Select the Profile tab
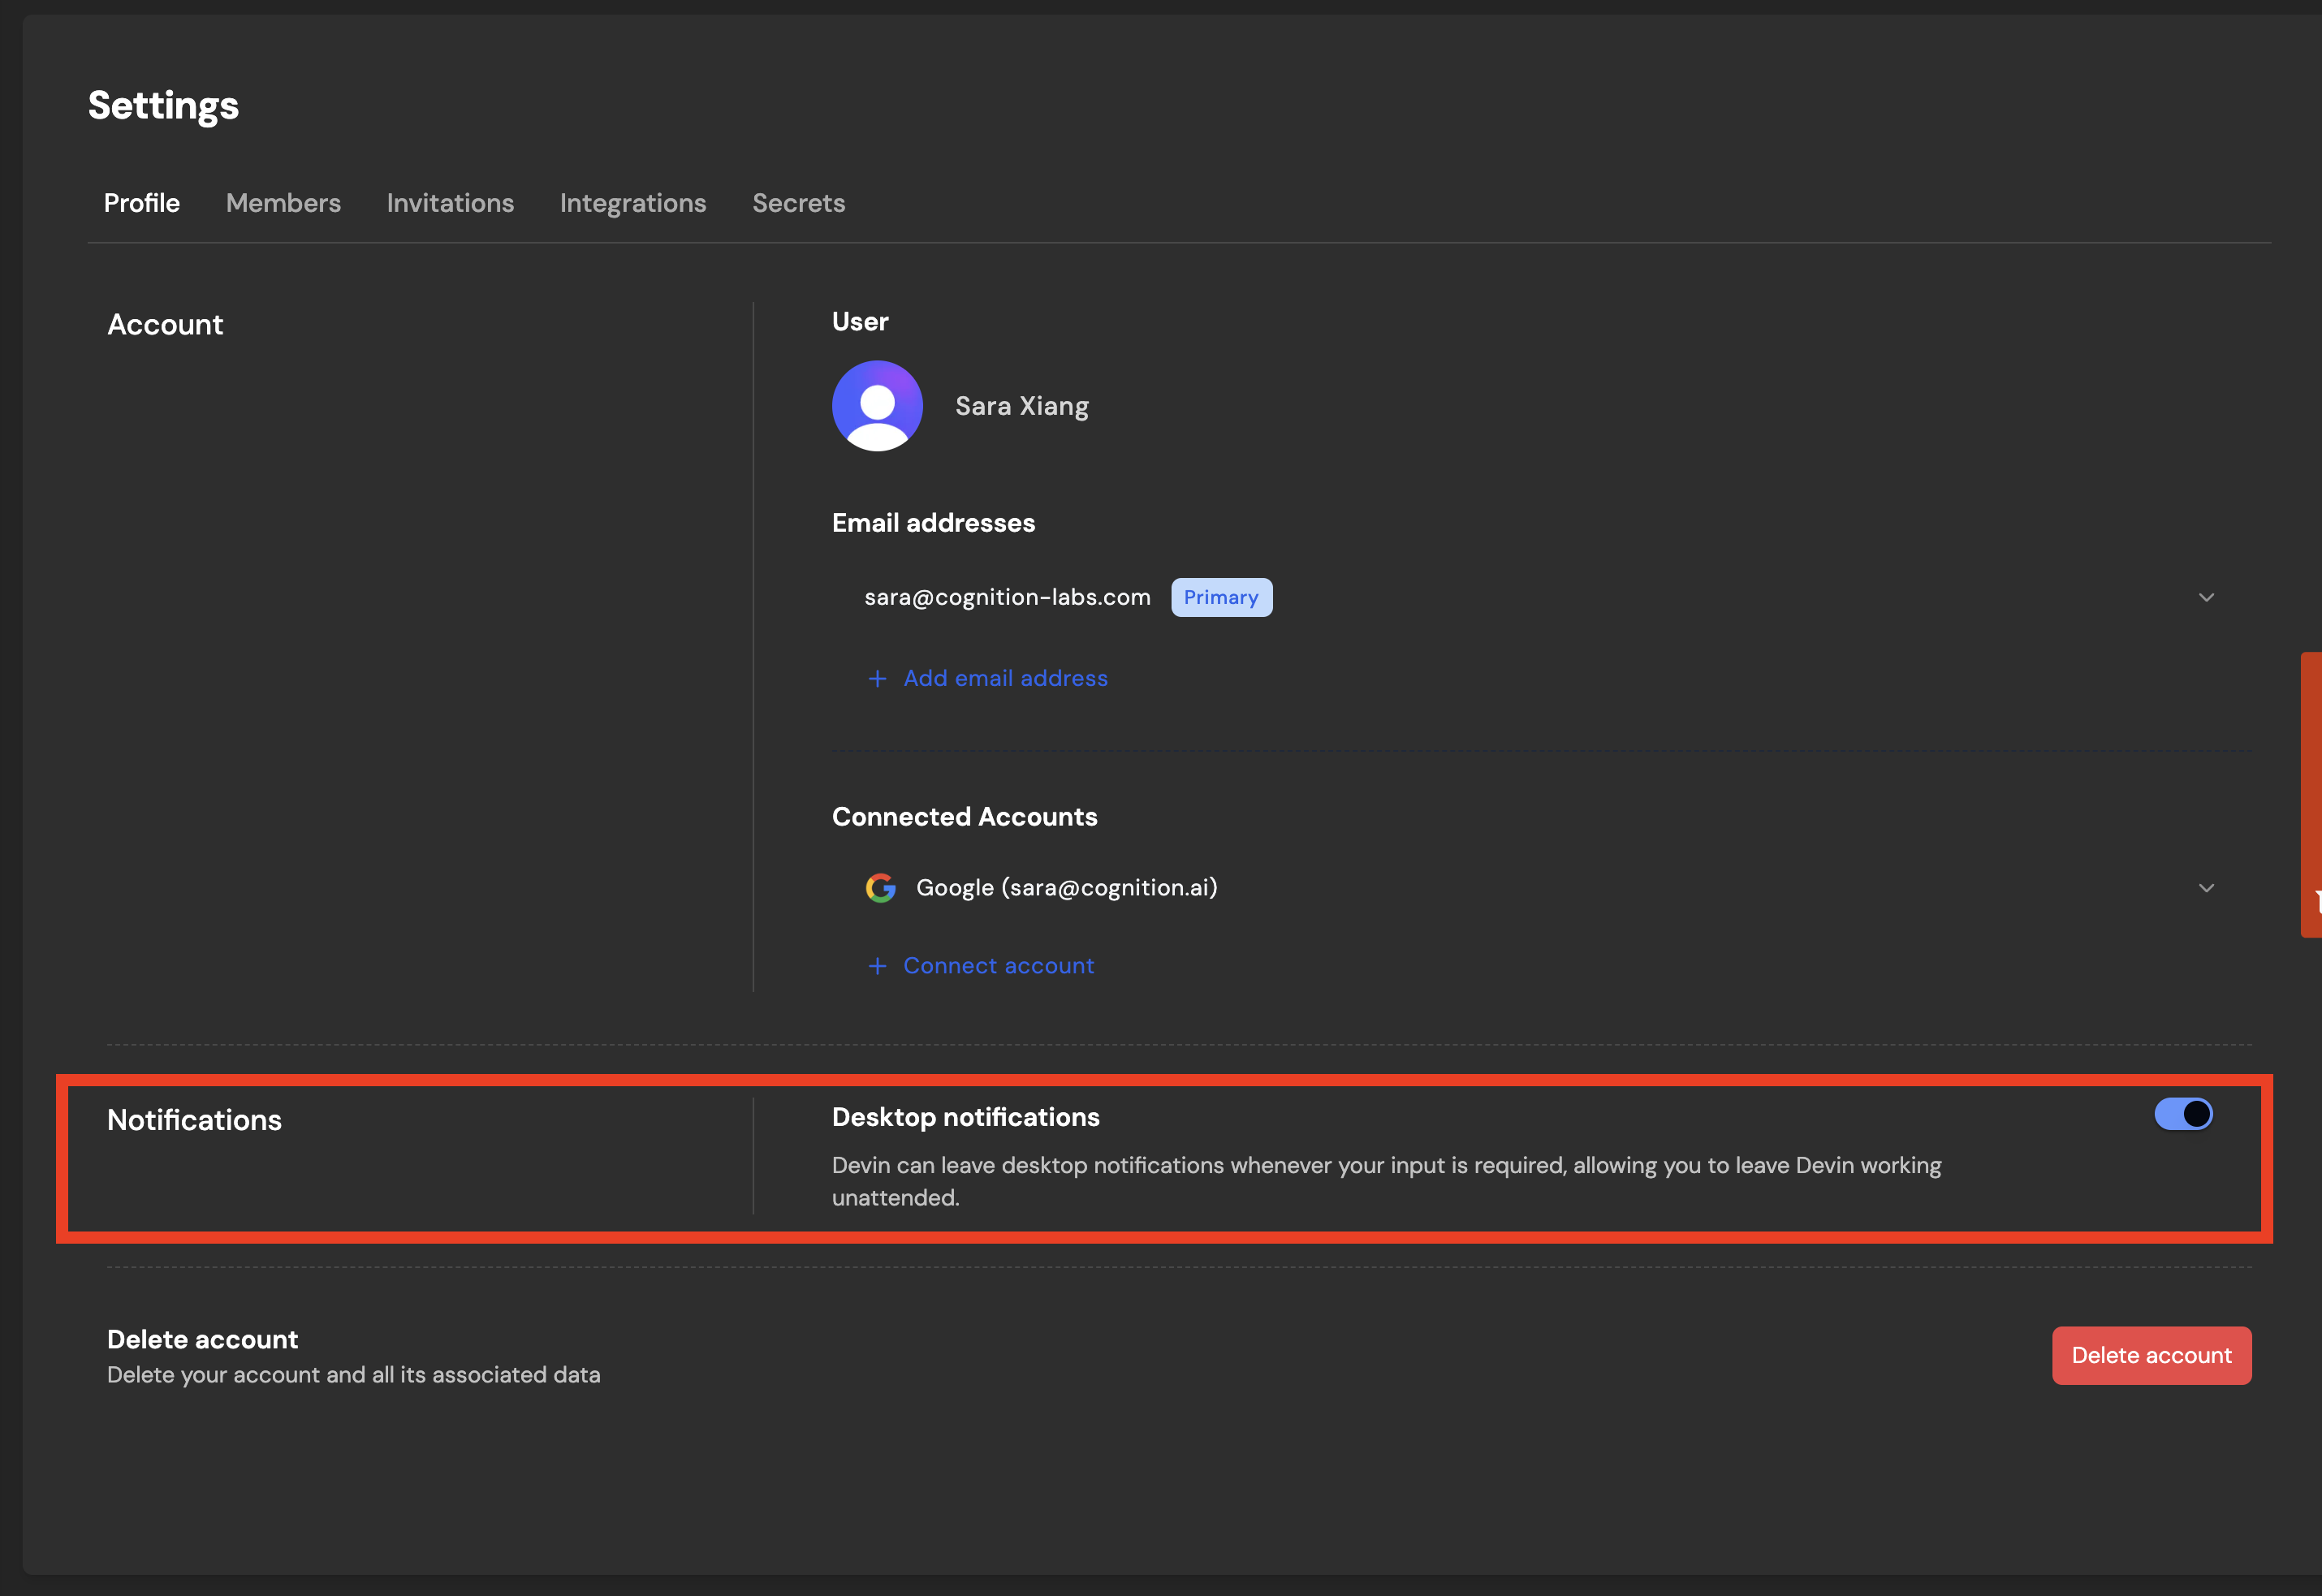Viewport: 2322px width, 1596px height. point(142,203)
